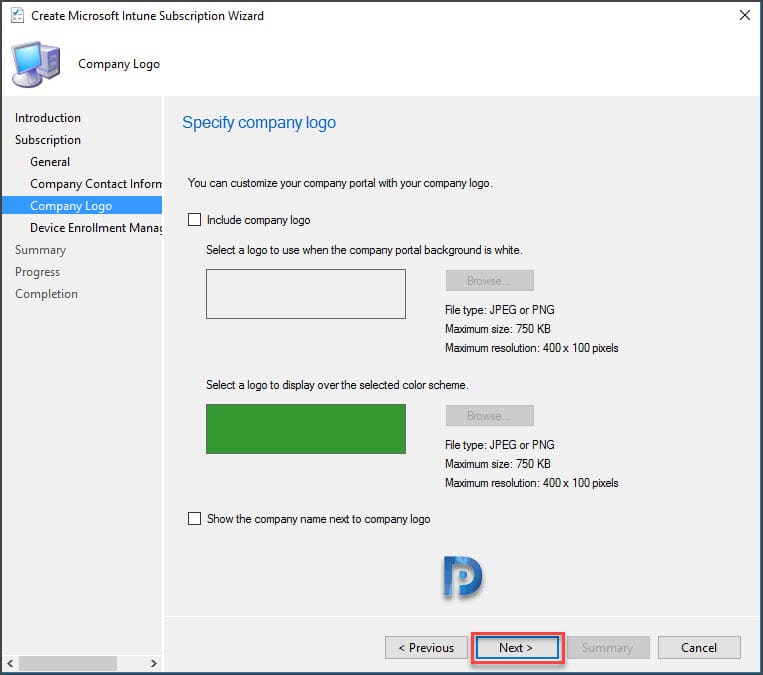Click the green color scheme preview box
The height and width of the screenshot is (675, 763).
tap(306, 429)
